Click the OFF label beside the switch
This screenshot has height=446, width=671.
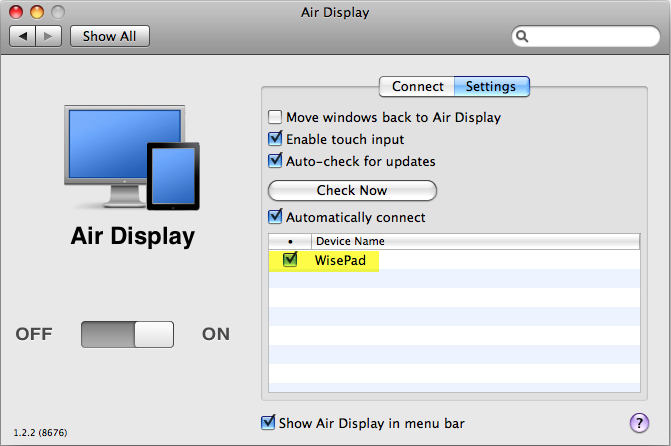[34, 334]
